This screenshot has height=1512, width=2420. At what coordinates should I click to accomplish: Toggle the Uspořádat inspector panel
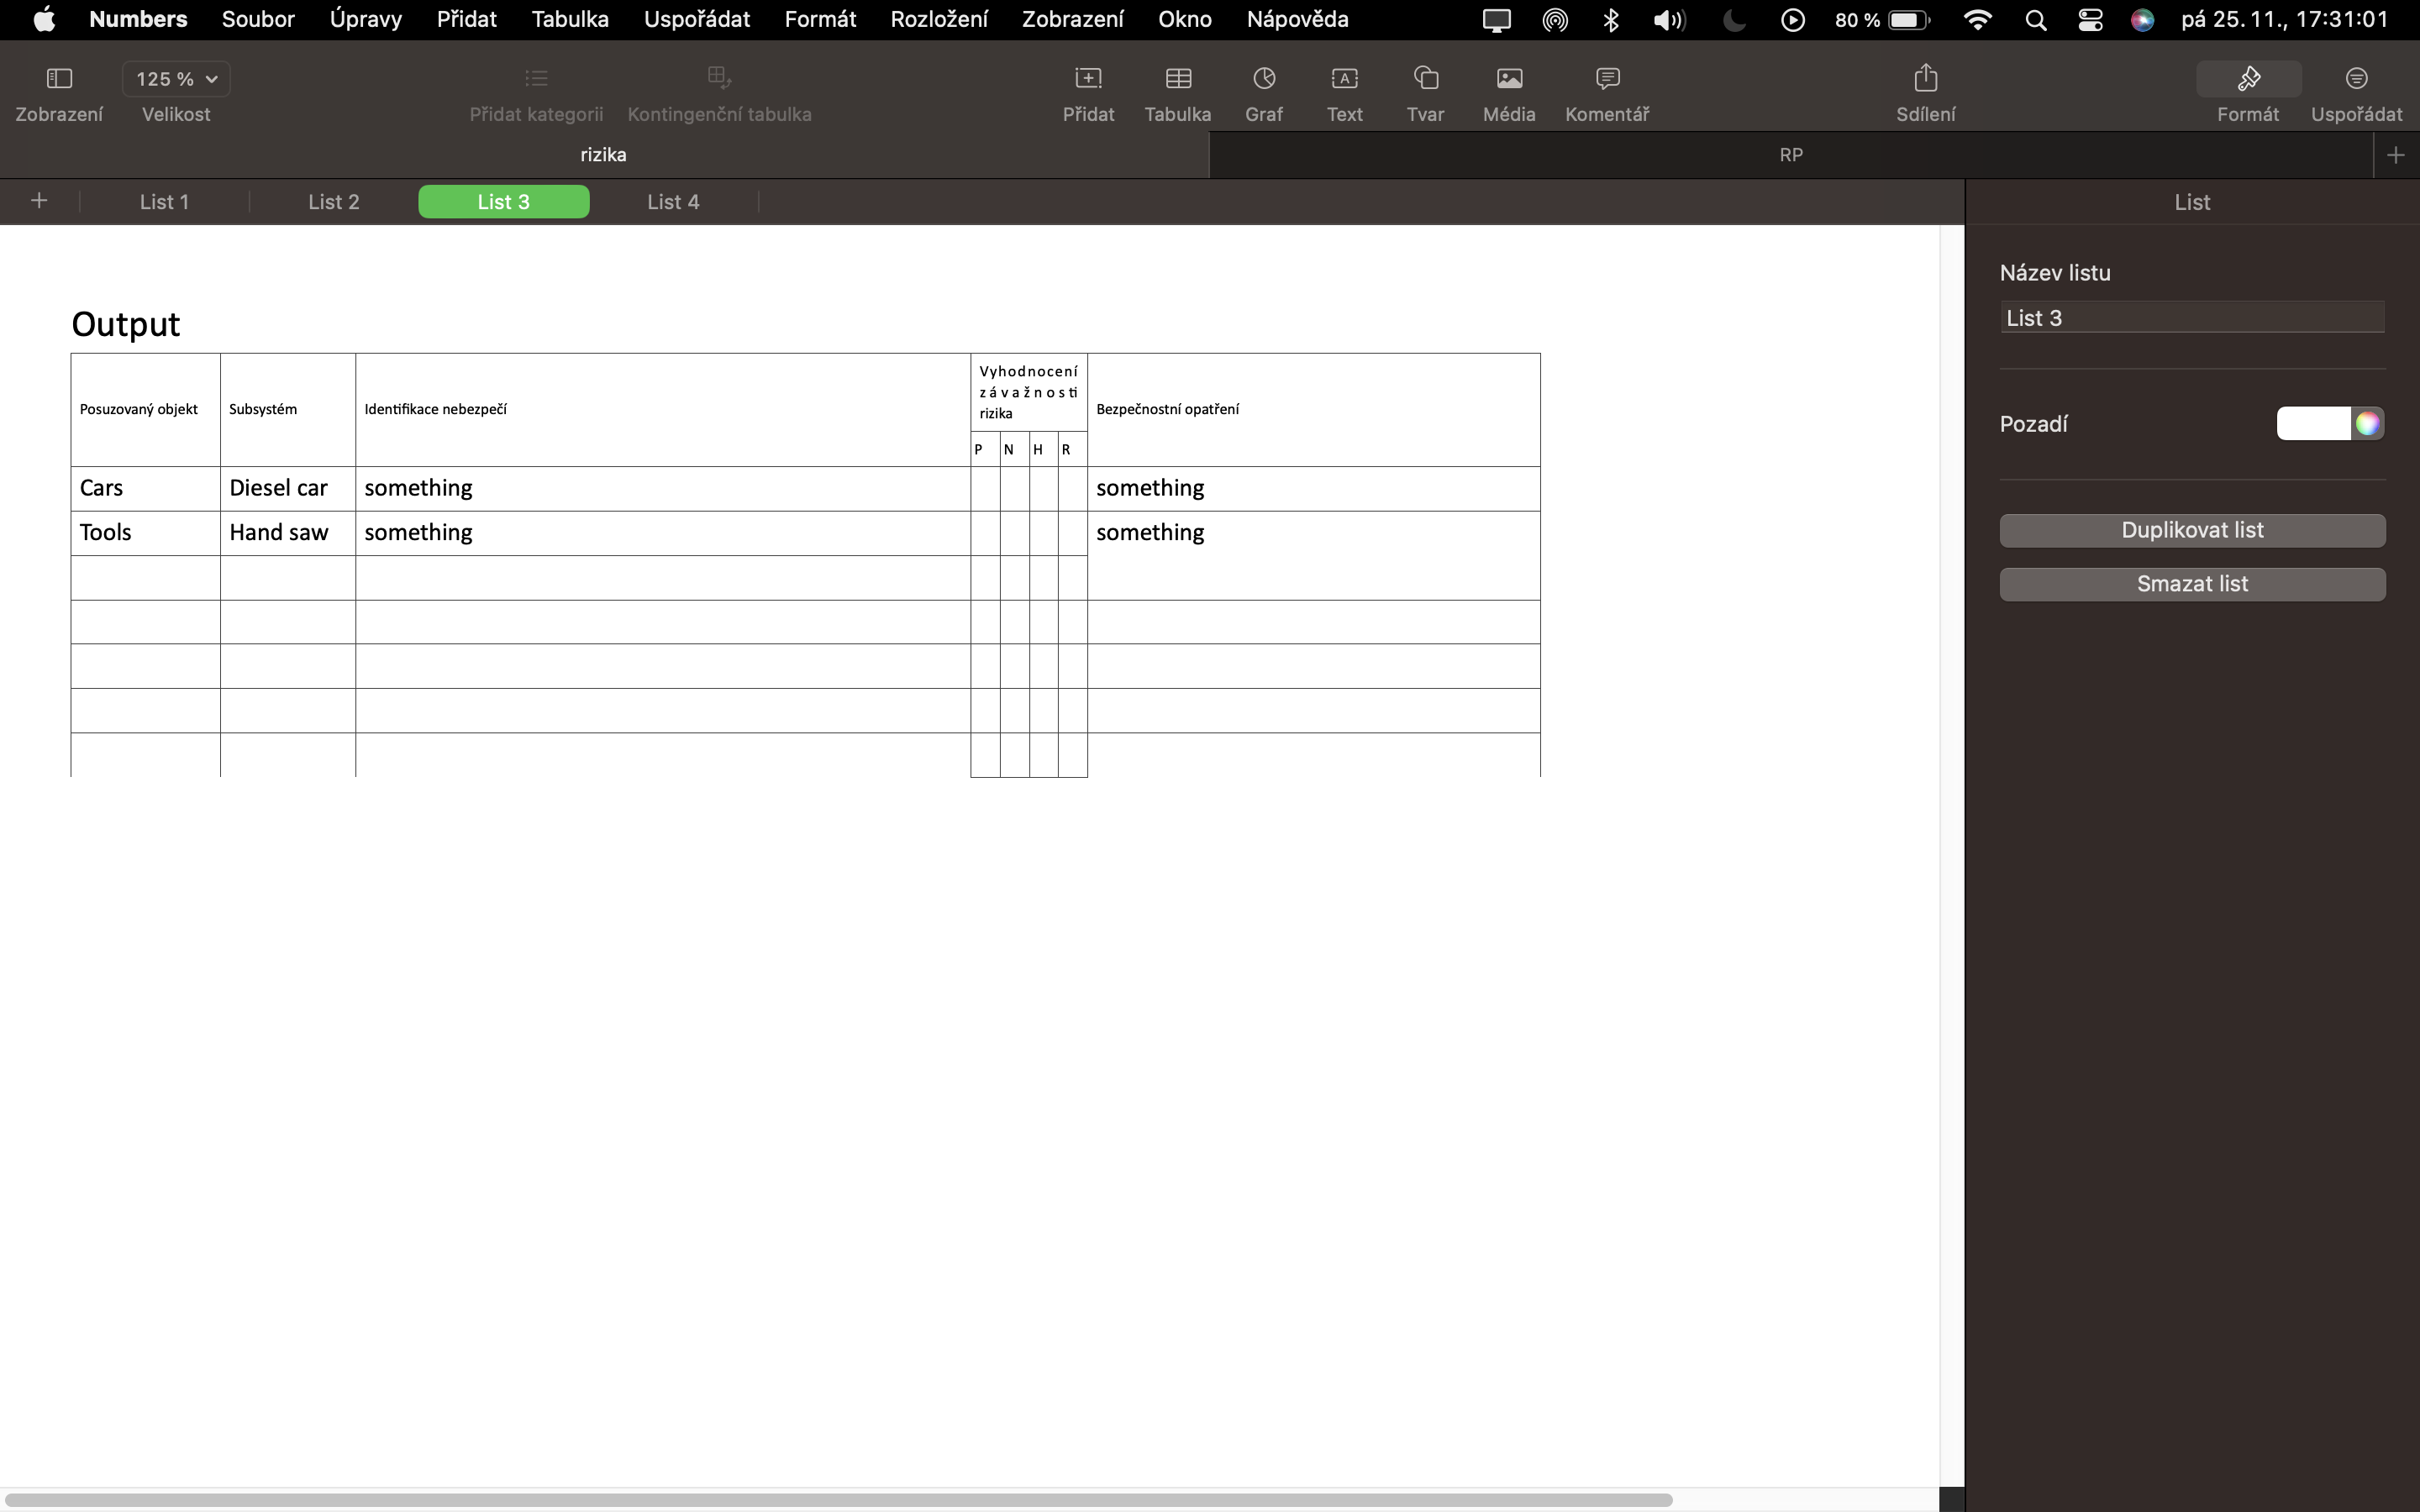coord(2356,78)
